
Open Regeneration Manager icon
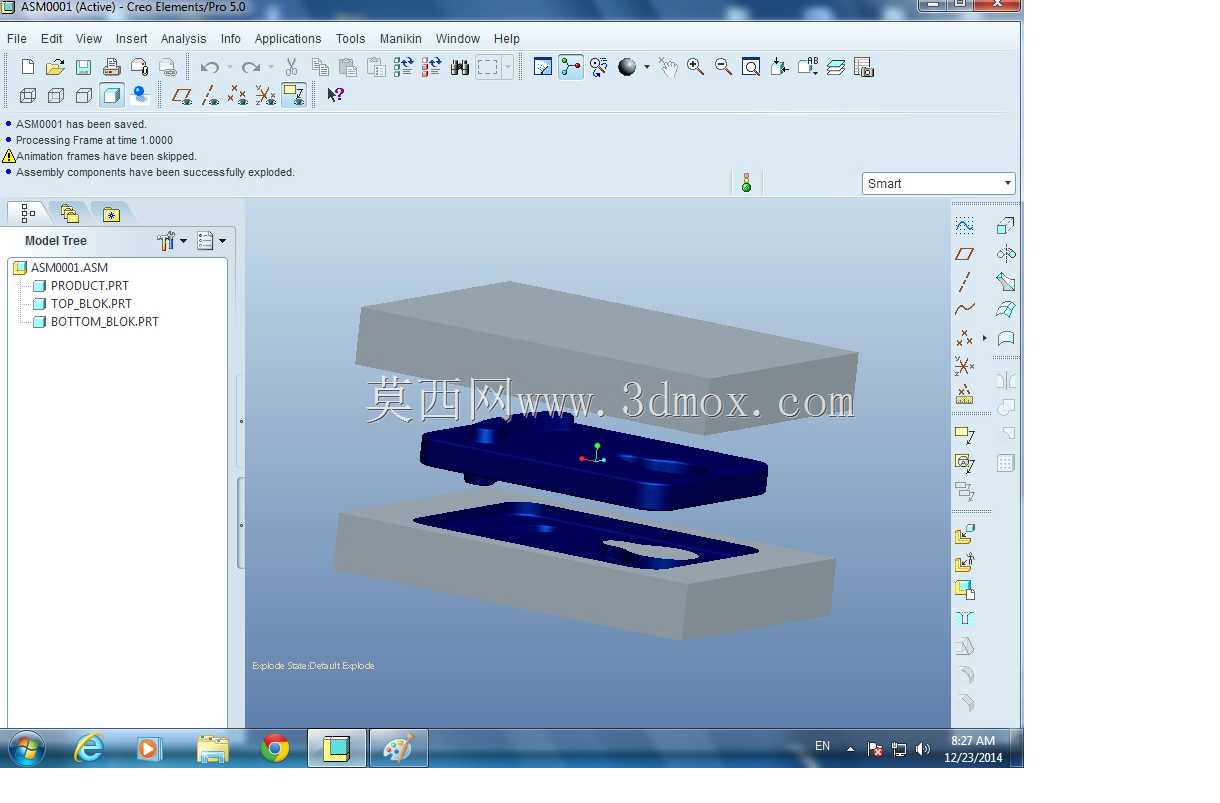point(432,67)
